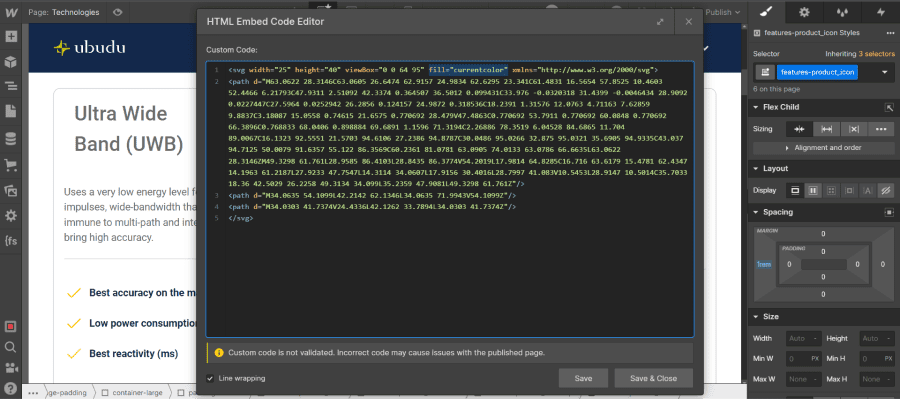Screen dimensions: 900x399
Task: Open the site Settings gear in left sidebar
Action: click(11, 216)
